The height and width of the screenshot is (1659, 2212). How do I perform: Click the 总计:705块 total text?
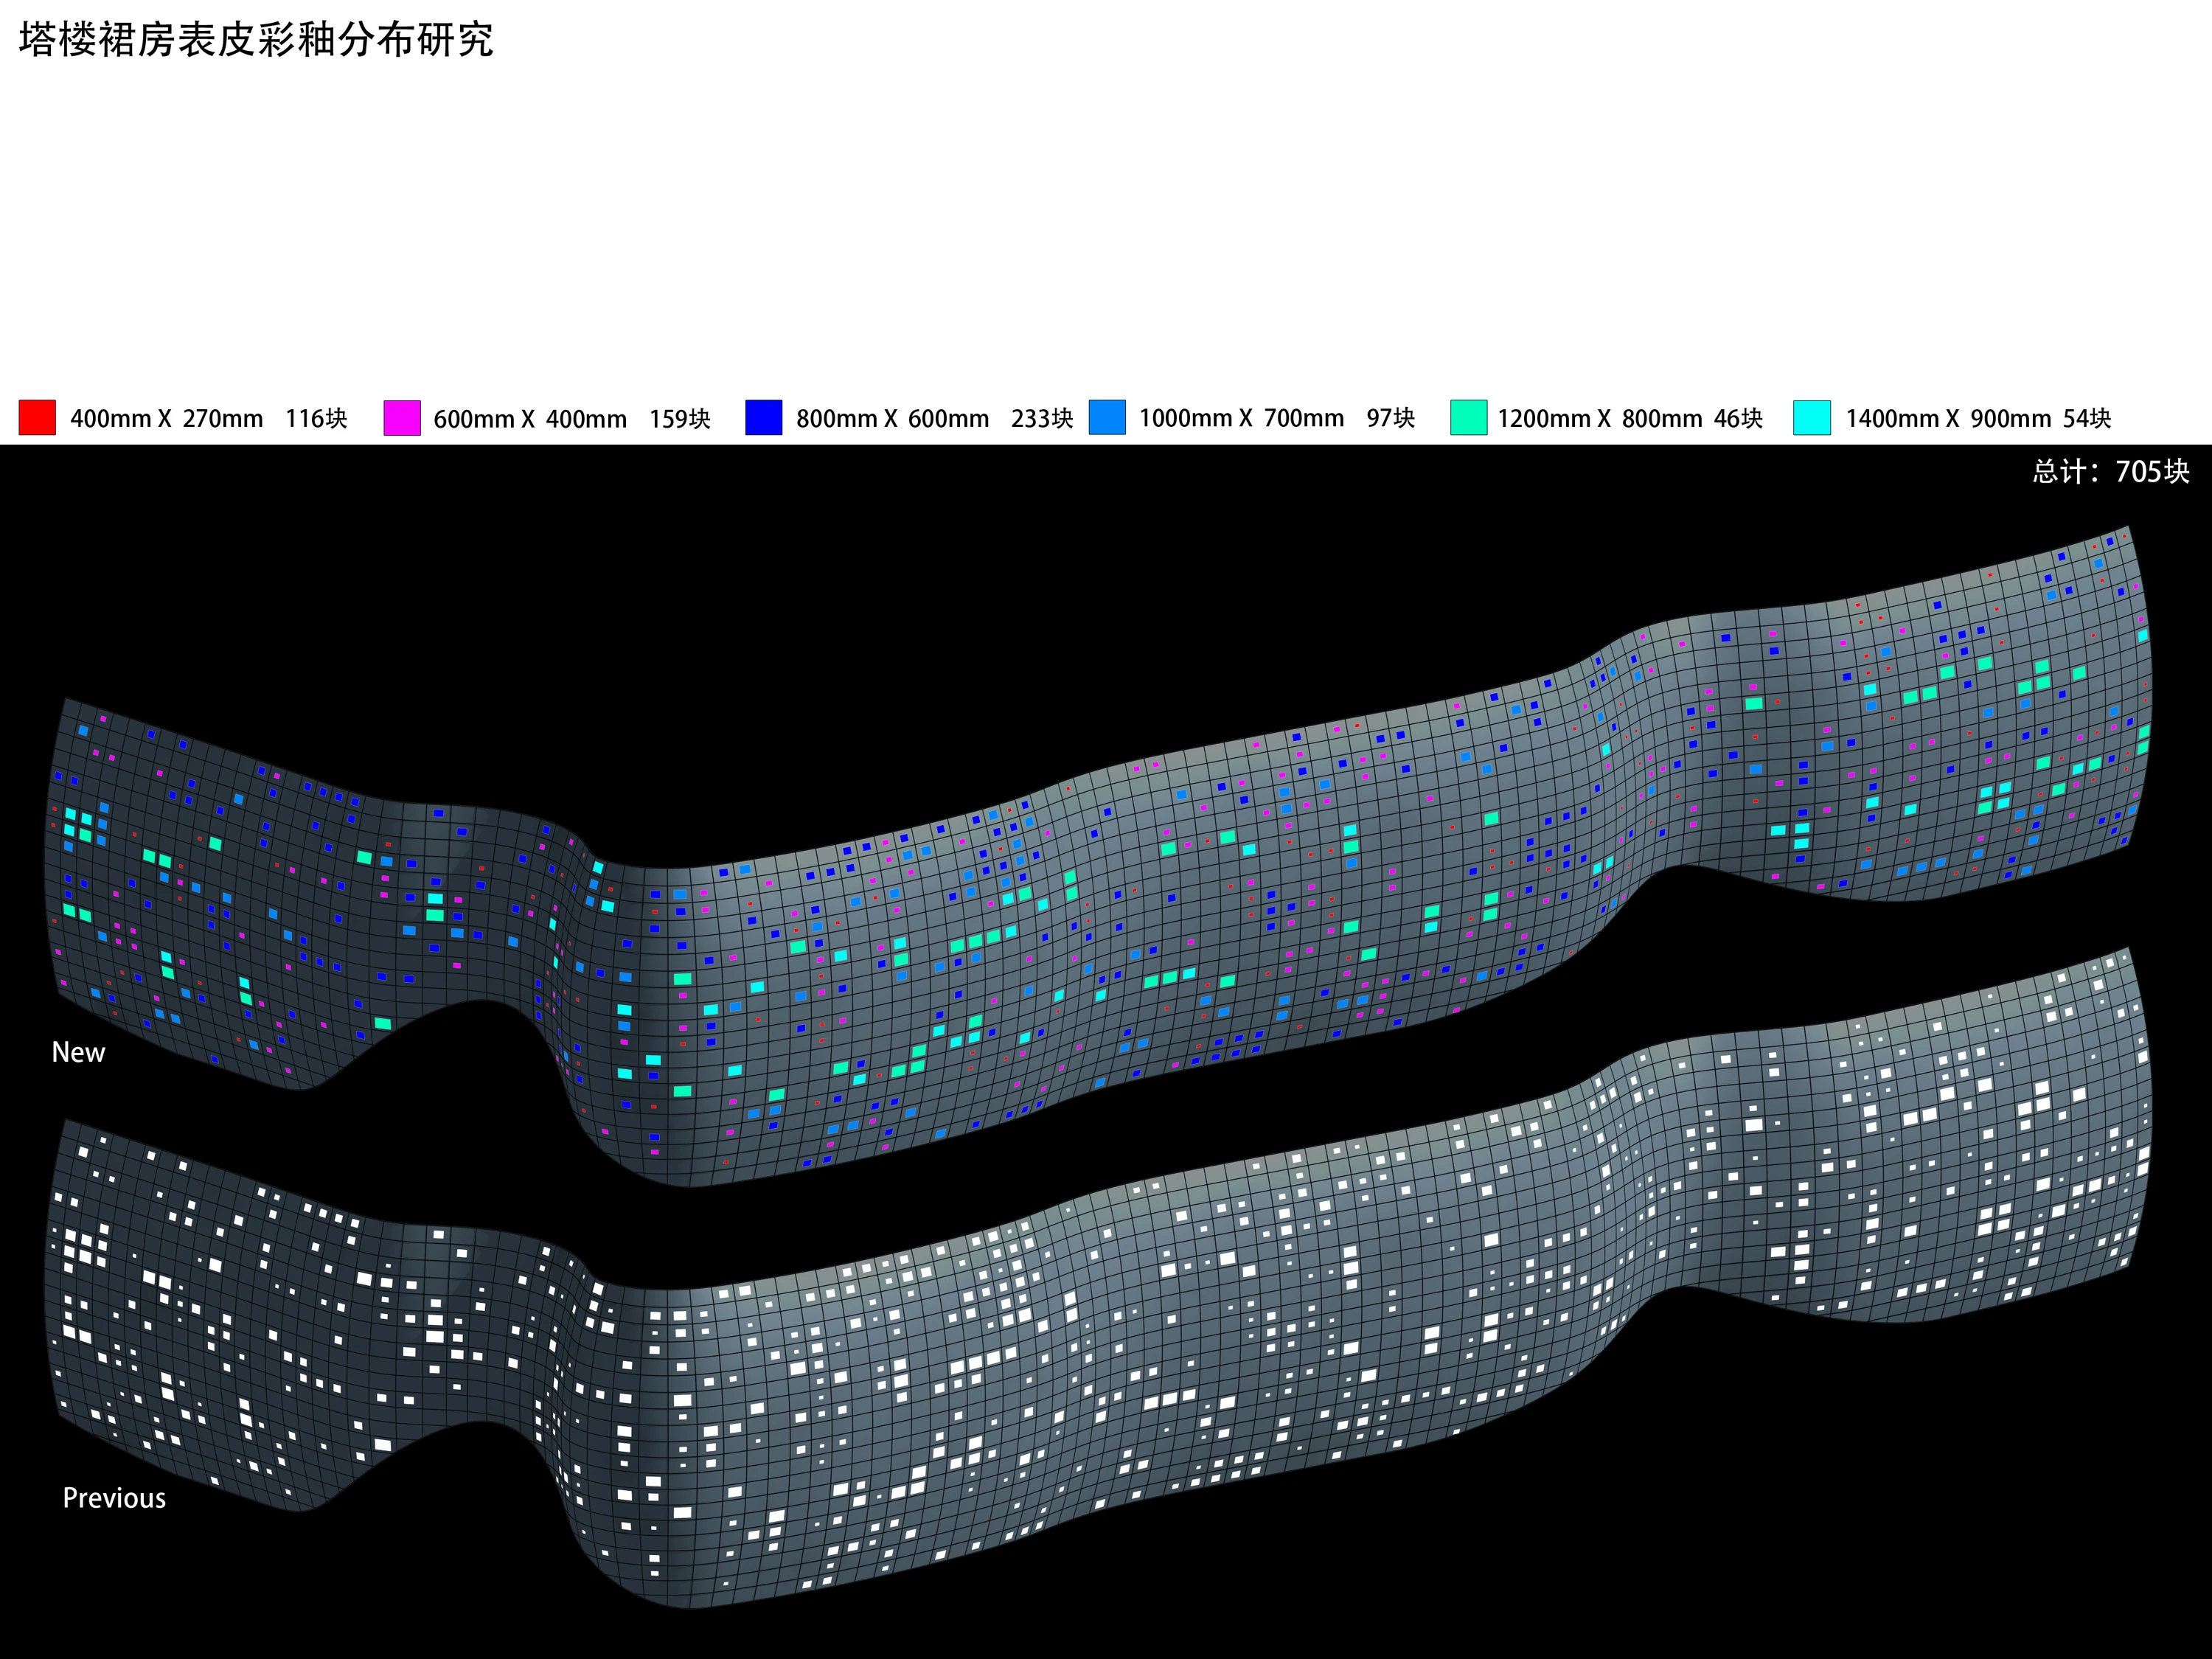(x=2111, y=472)
